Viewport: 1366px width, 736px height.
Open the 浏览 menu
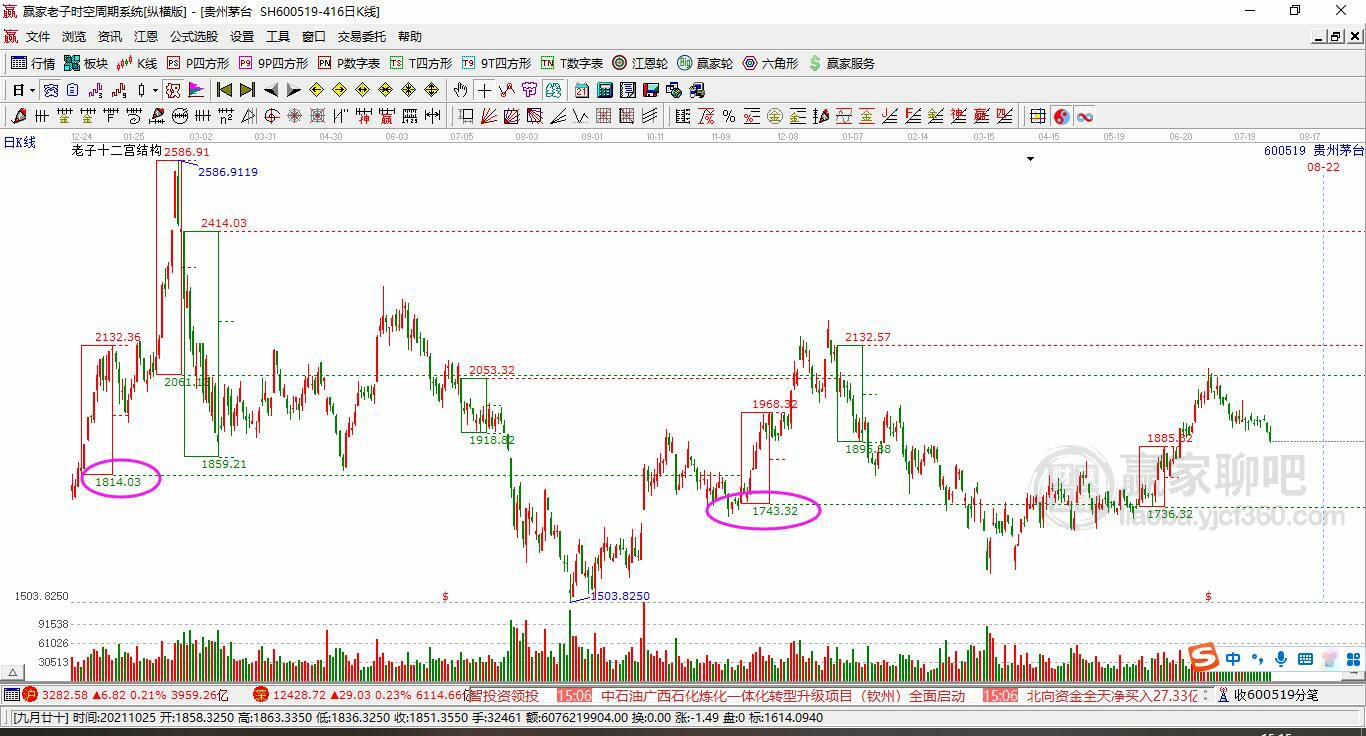pyautogui.click(x=74, y=37)
